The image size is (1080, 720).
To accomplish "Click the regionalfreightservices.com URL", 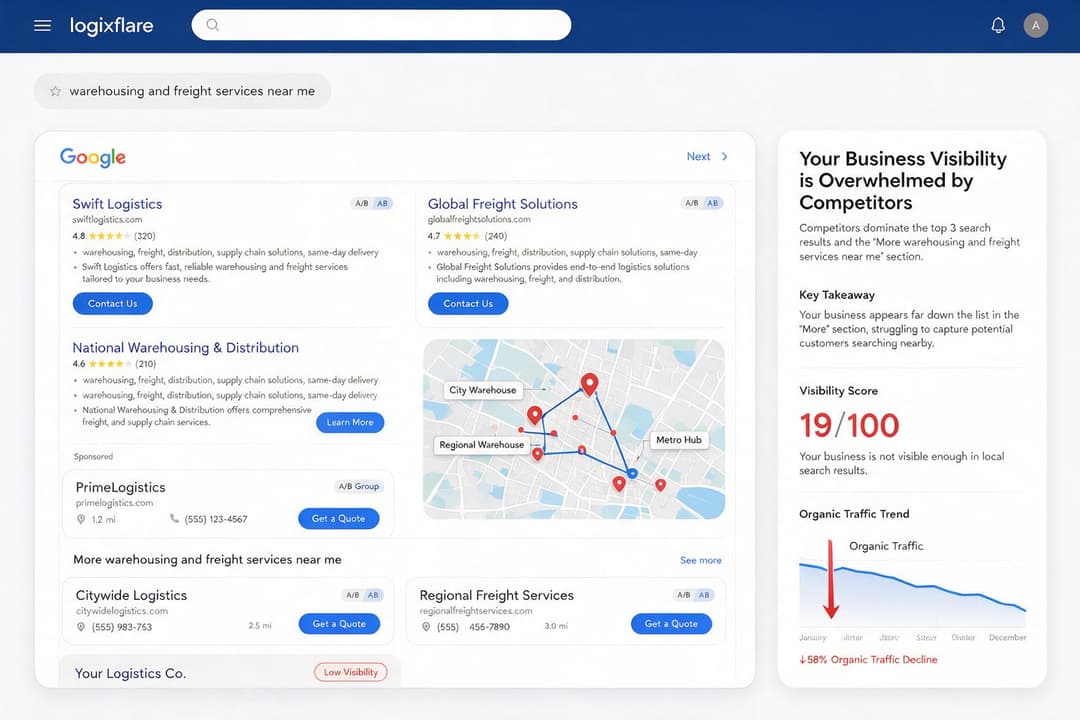I will tap(476, 611).
